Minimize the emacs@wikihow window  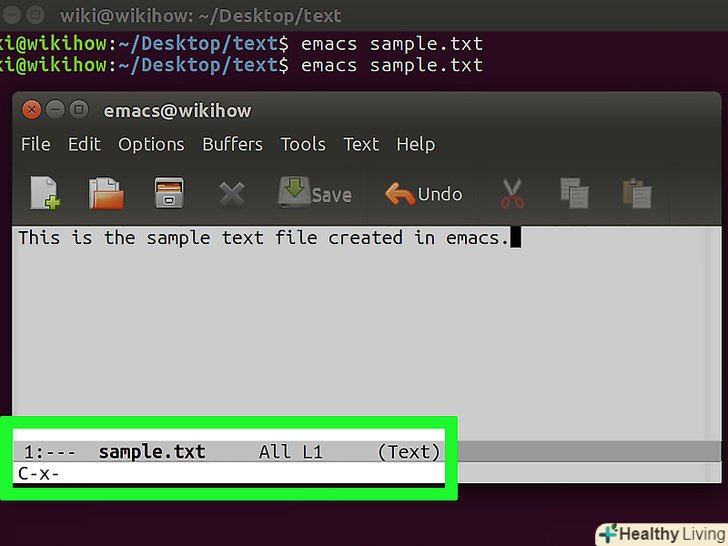[x=55, y=110]
